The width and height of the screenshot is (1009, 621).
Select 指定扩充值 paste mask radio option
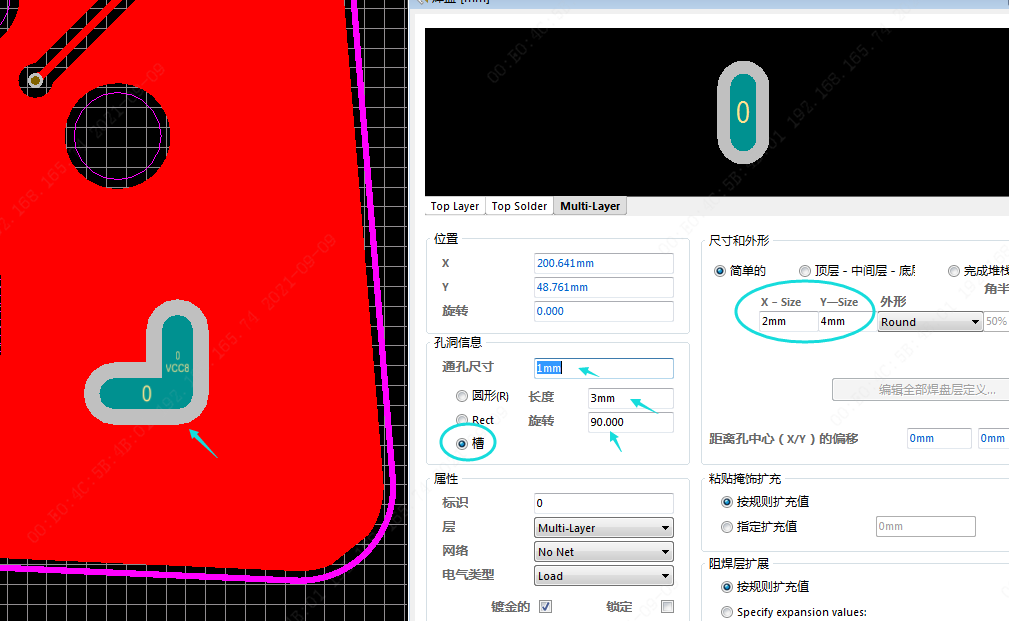727,527
